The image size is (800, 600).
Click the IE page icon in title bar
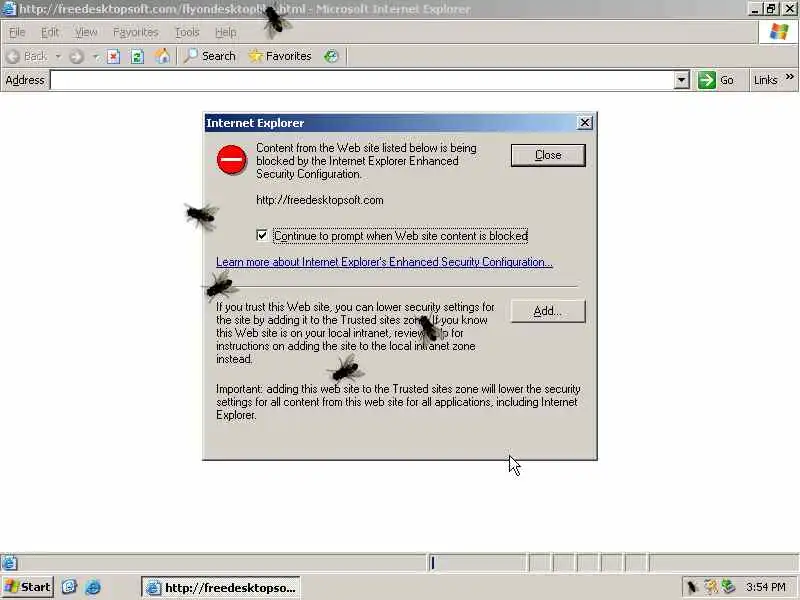pyautogui.click(x=9, y=9)
